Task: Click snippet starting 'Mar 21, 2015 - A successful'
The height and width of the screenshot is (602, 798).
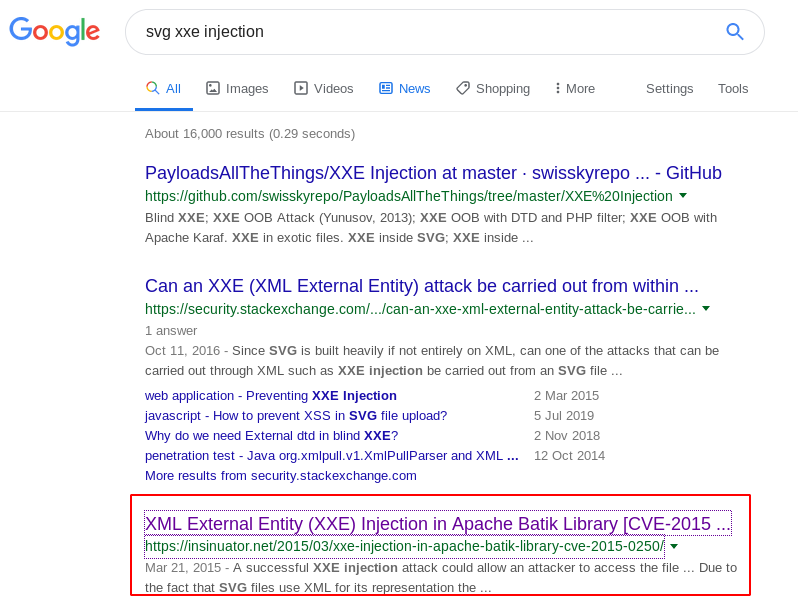Action: point(441,578)
